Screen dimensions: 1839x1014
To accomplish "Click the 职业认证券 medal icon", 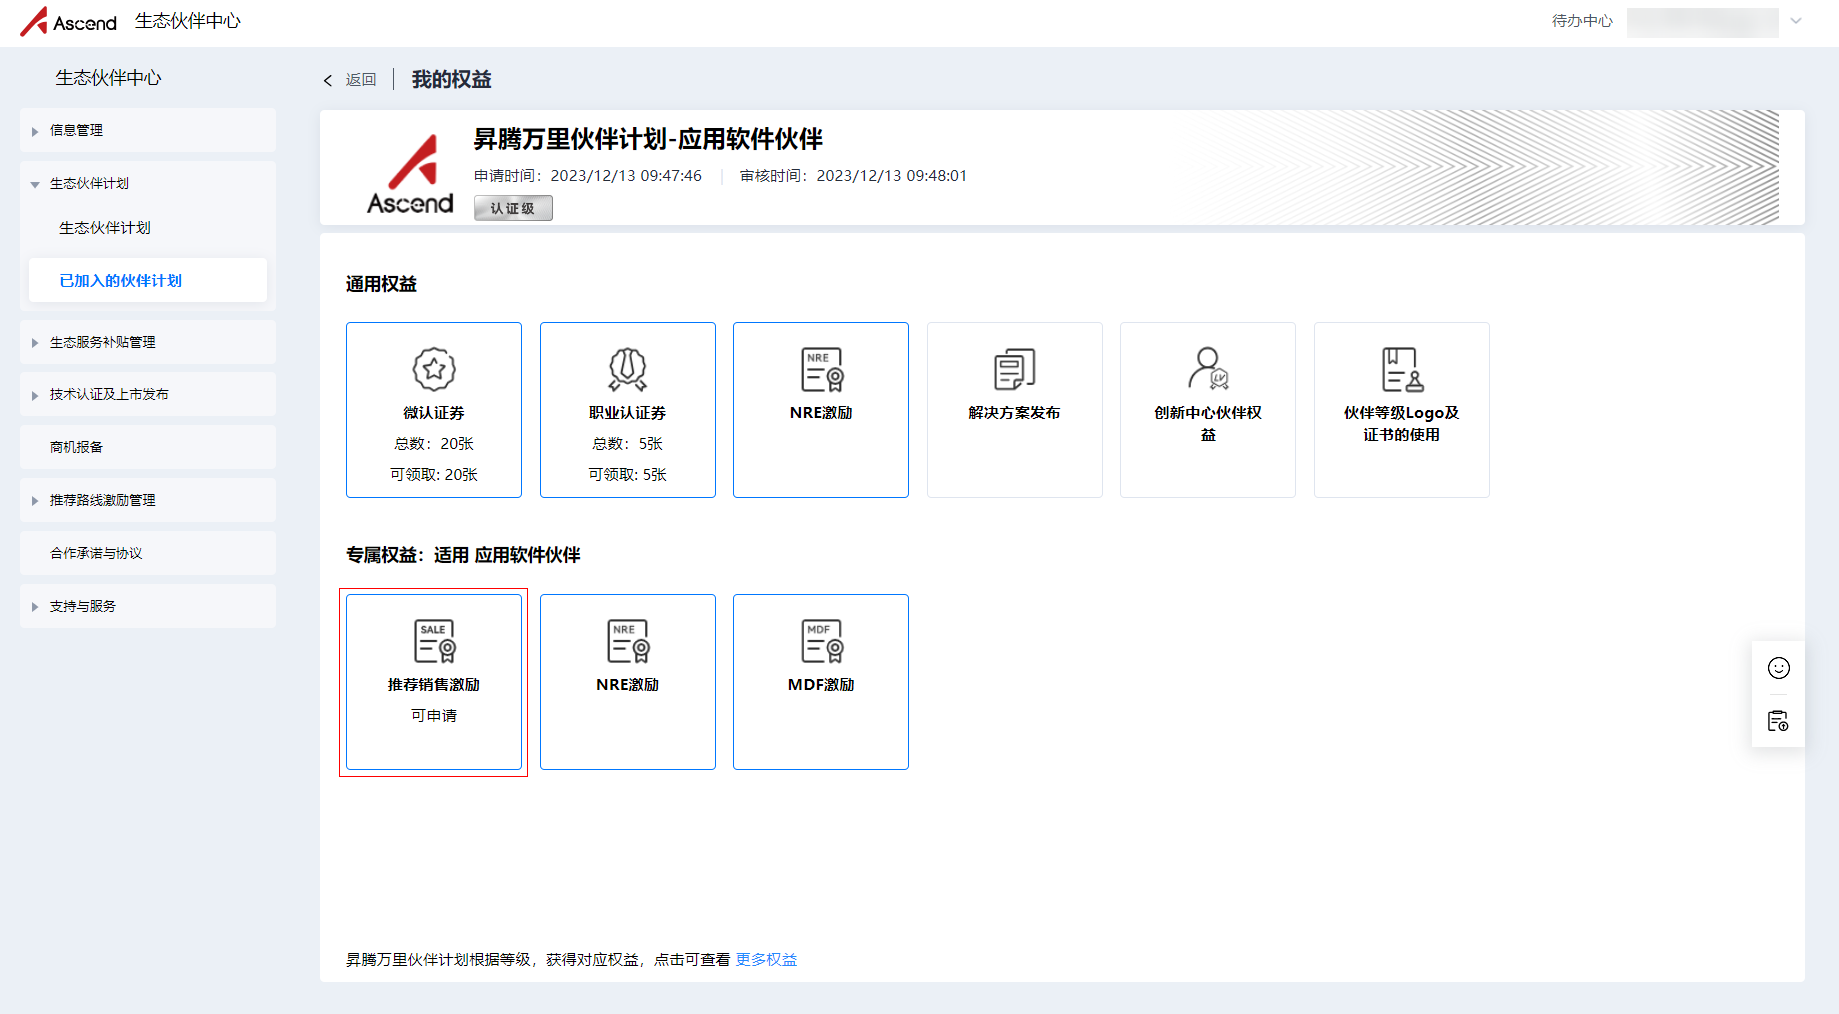I will pyautogui.click(x=628, y=369).
